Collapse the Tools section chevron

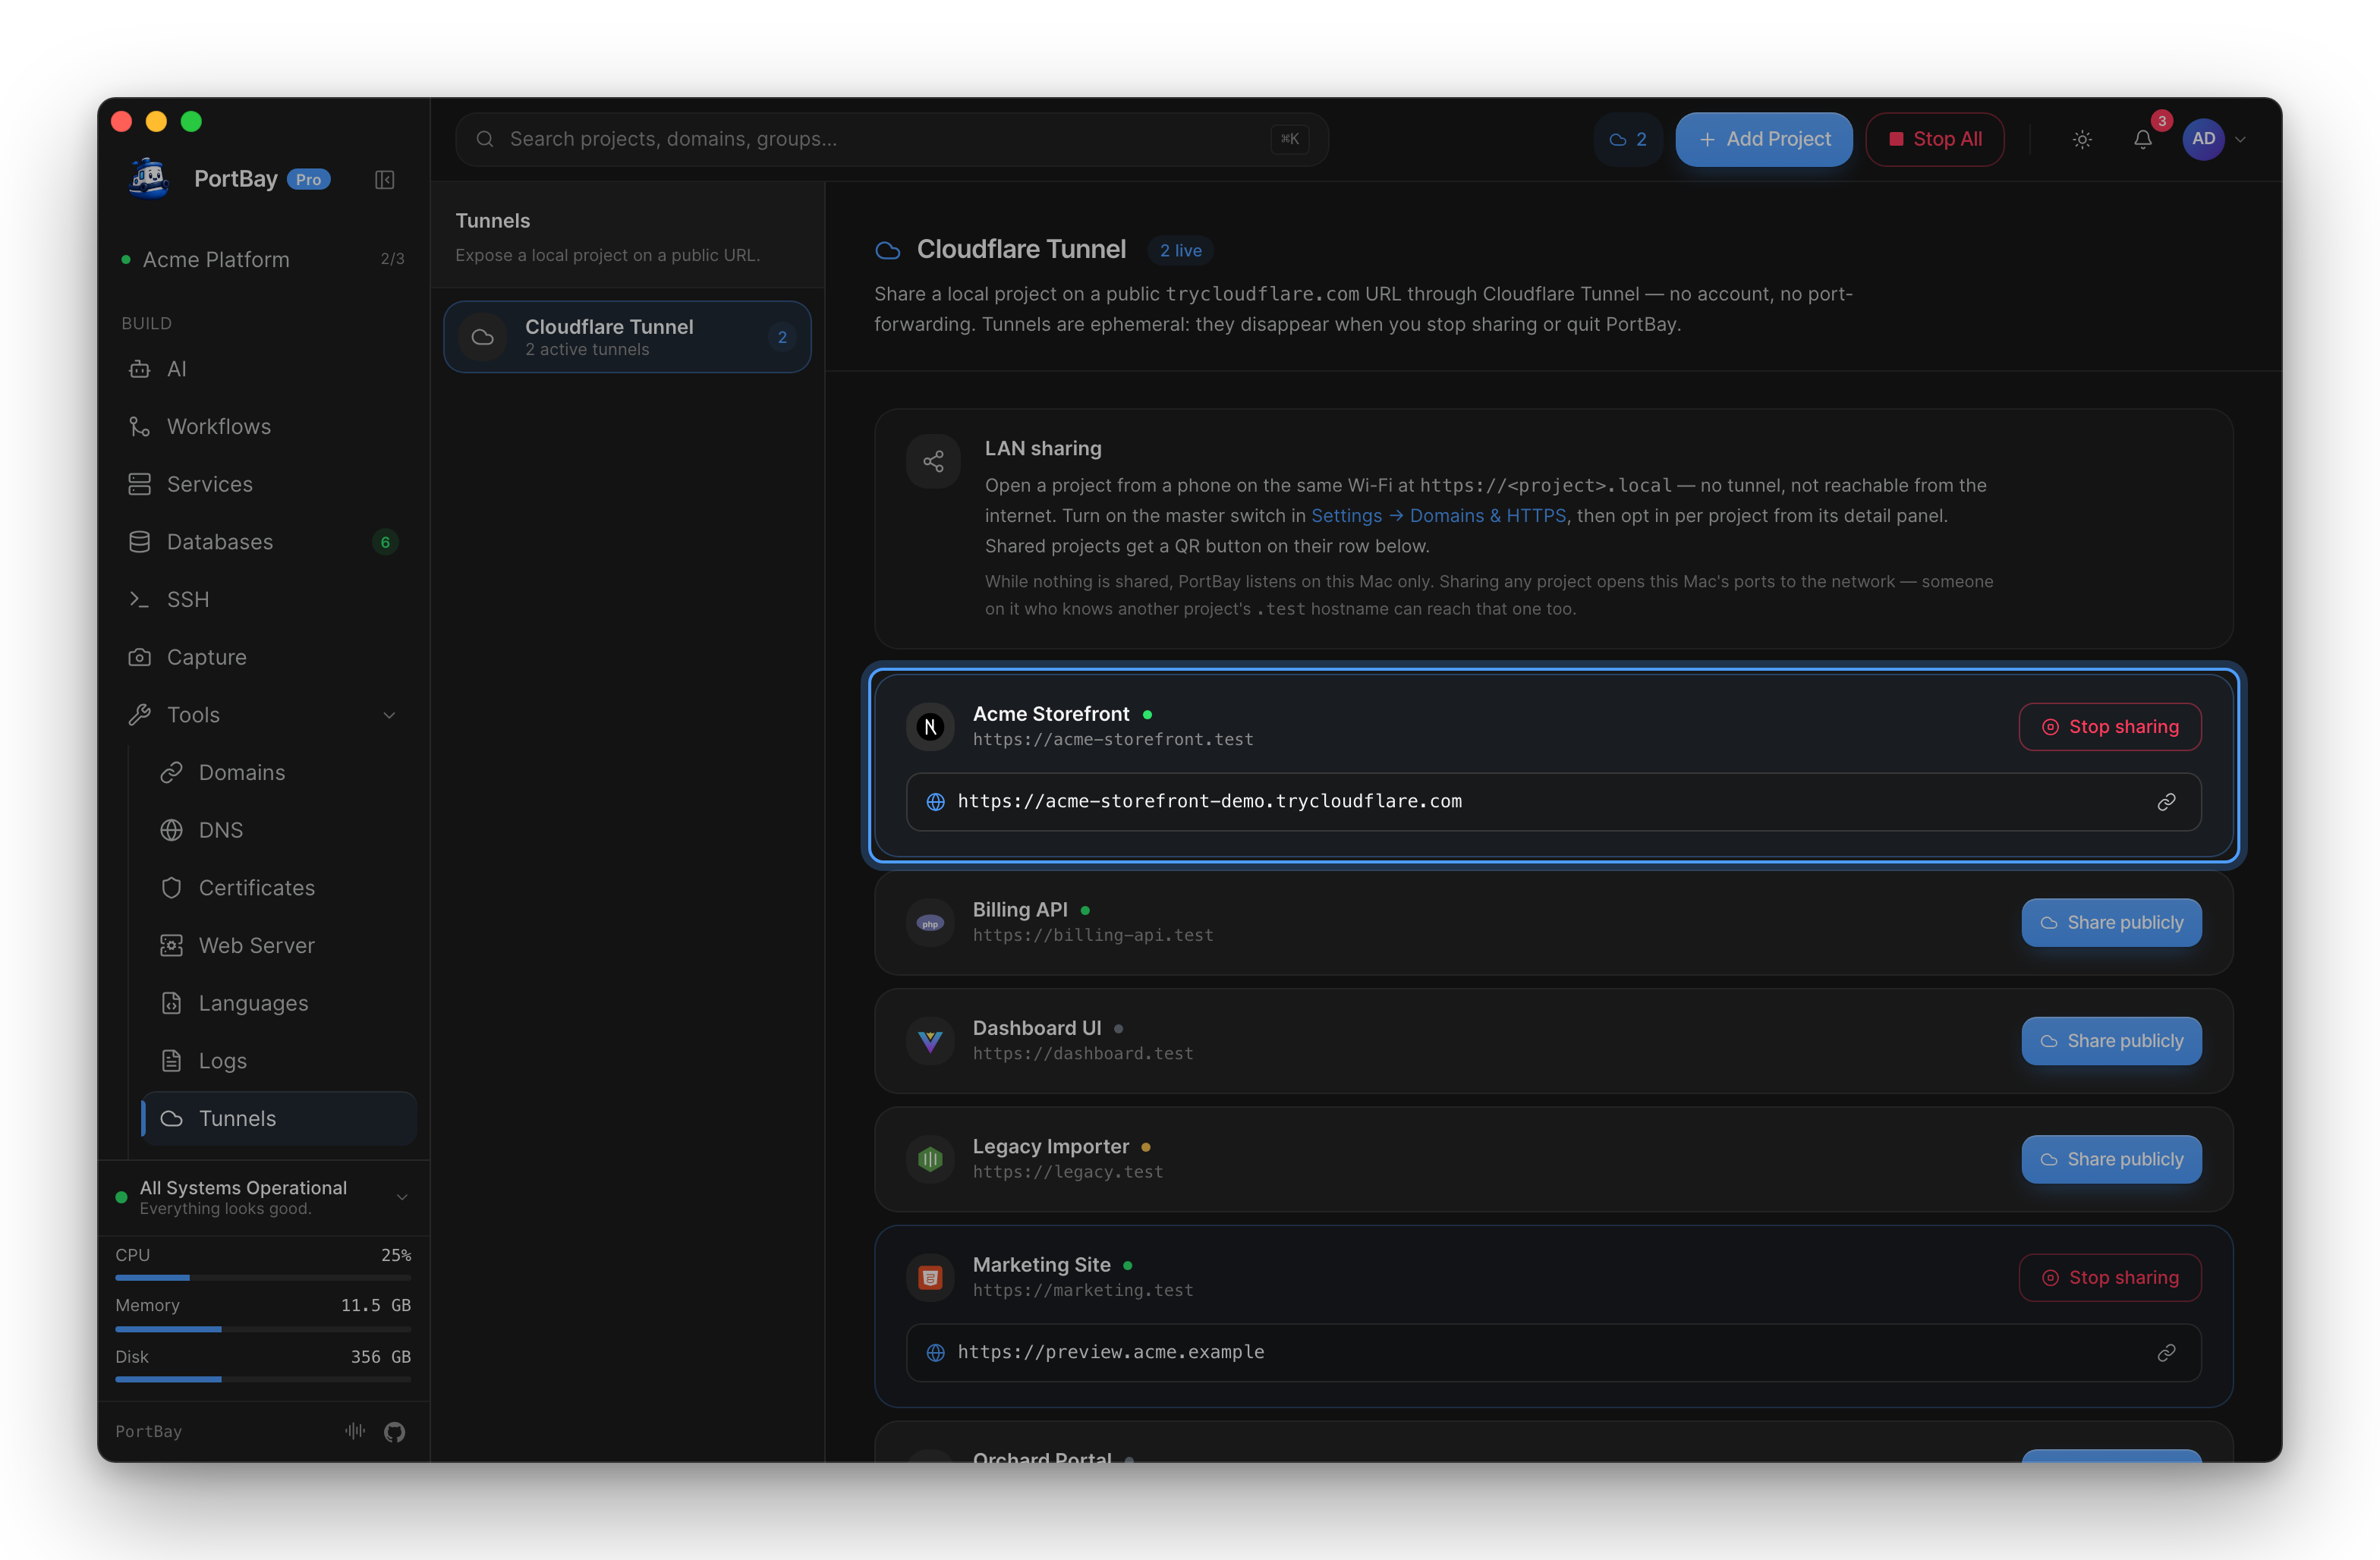coord(389,716)
